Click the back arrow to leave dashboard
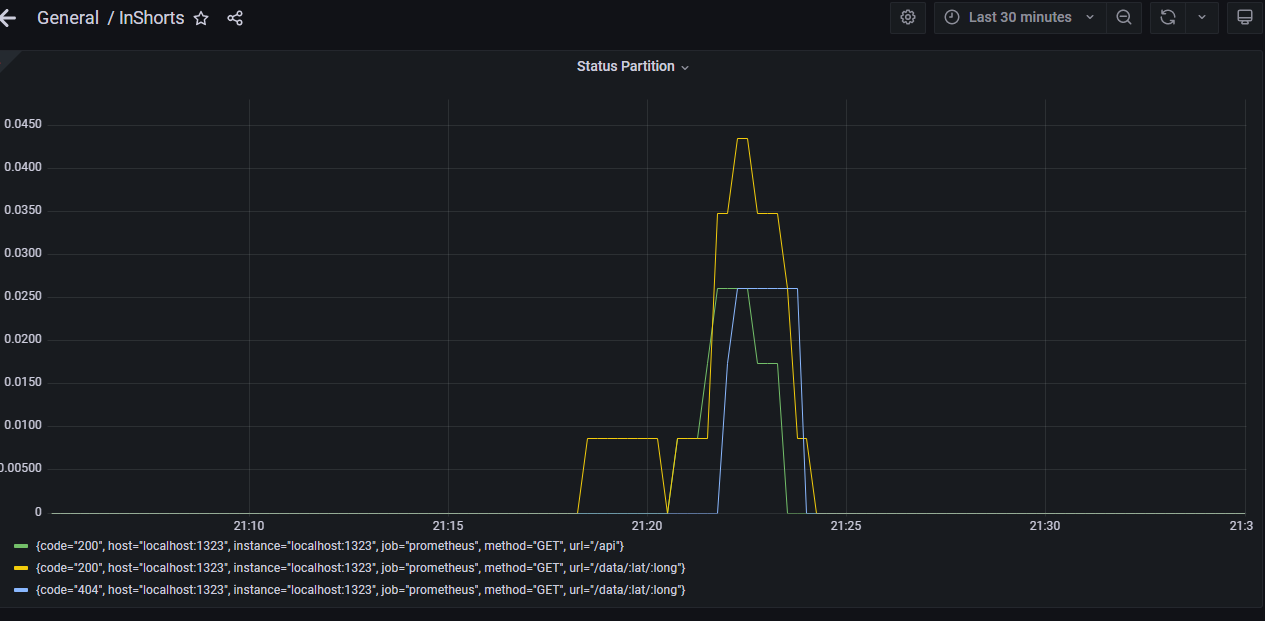 click(8, 17)
